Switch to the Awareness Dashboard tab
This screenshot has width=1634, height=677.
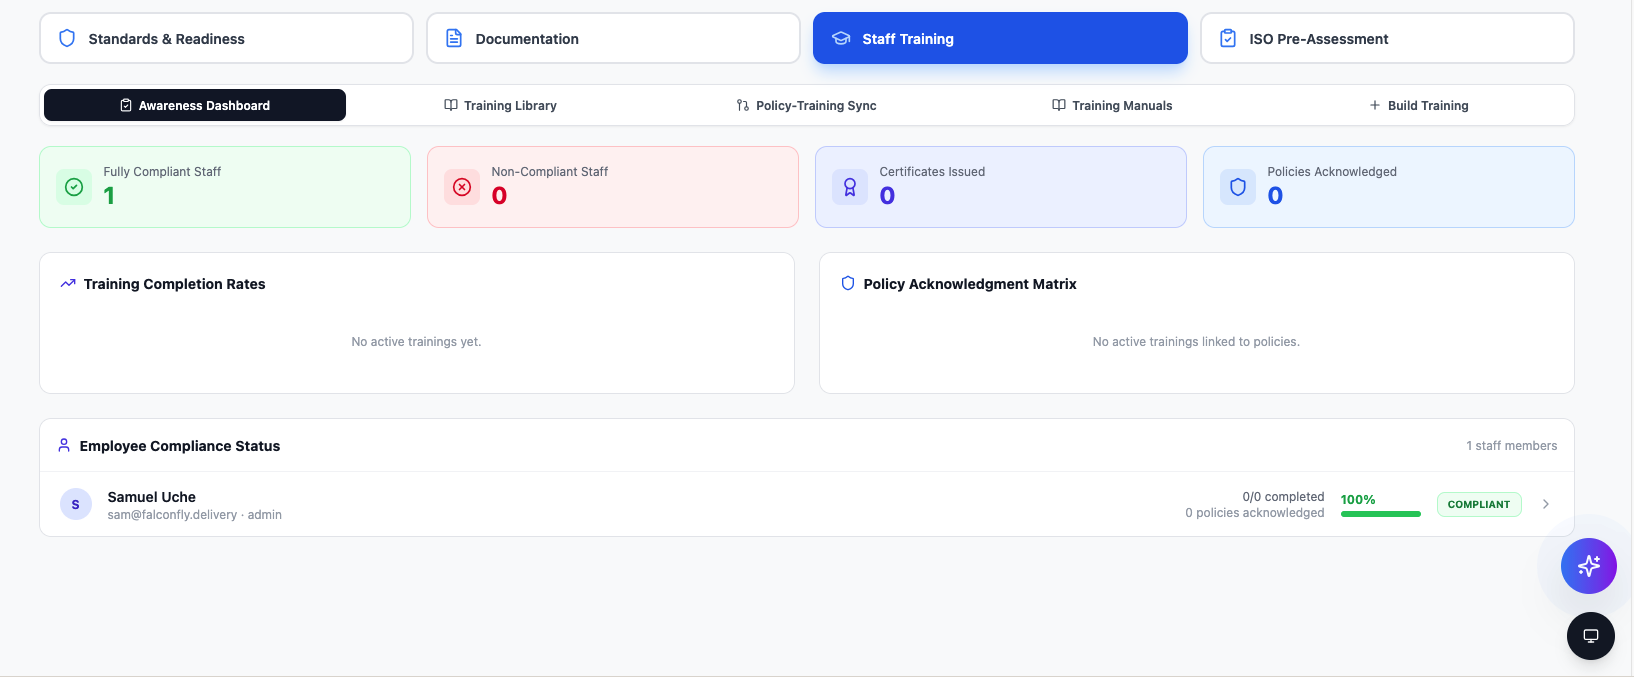[x=195, y=105]
